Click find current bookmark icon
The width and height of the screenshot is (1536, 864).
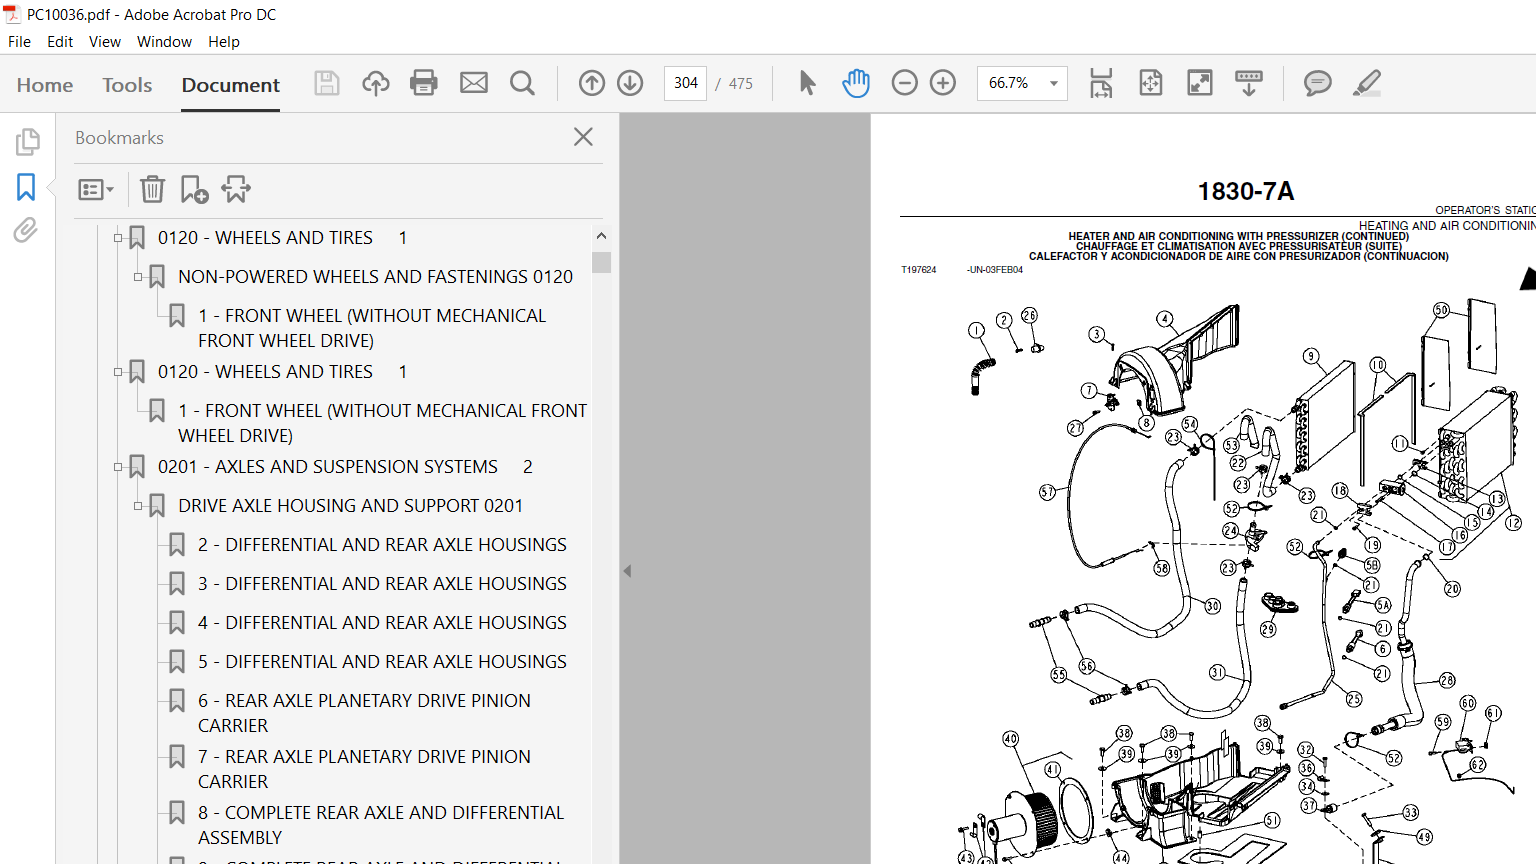point(236,189)
